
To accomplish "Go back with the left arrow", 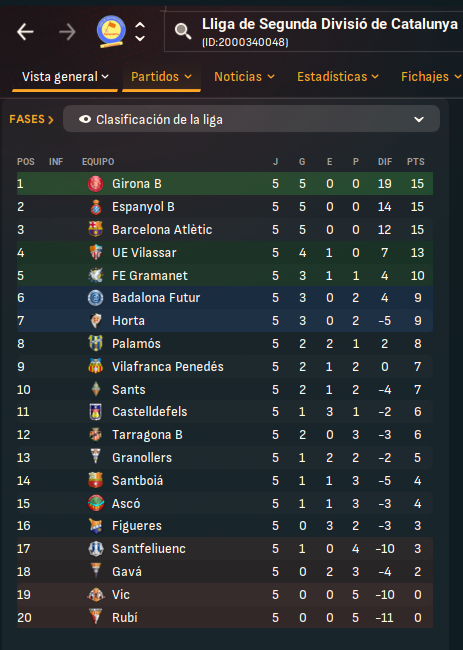I will click(25, 32).
